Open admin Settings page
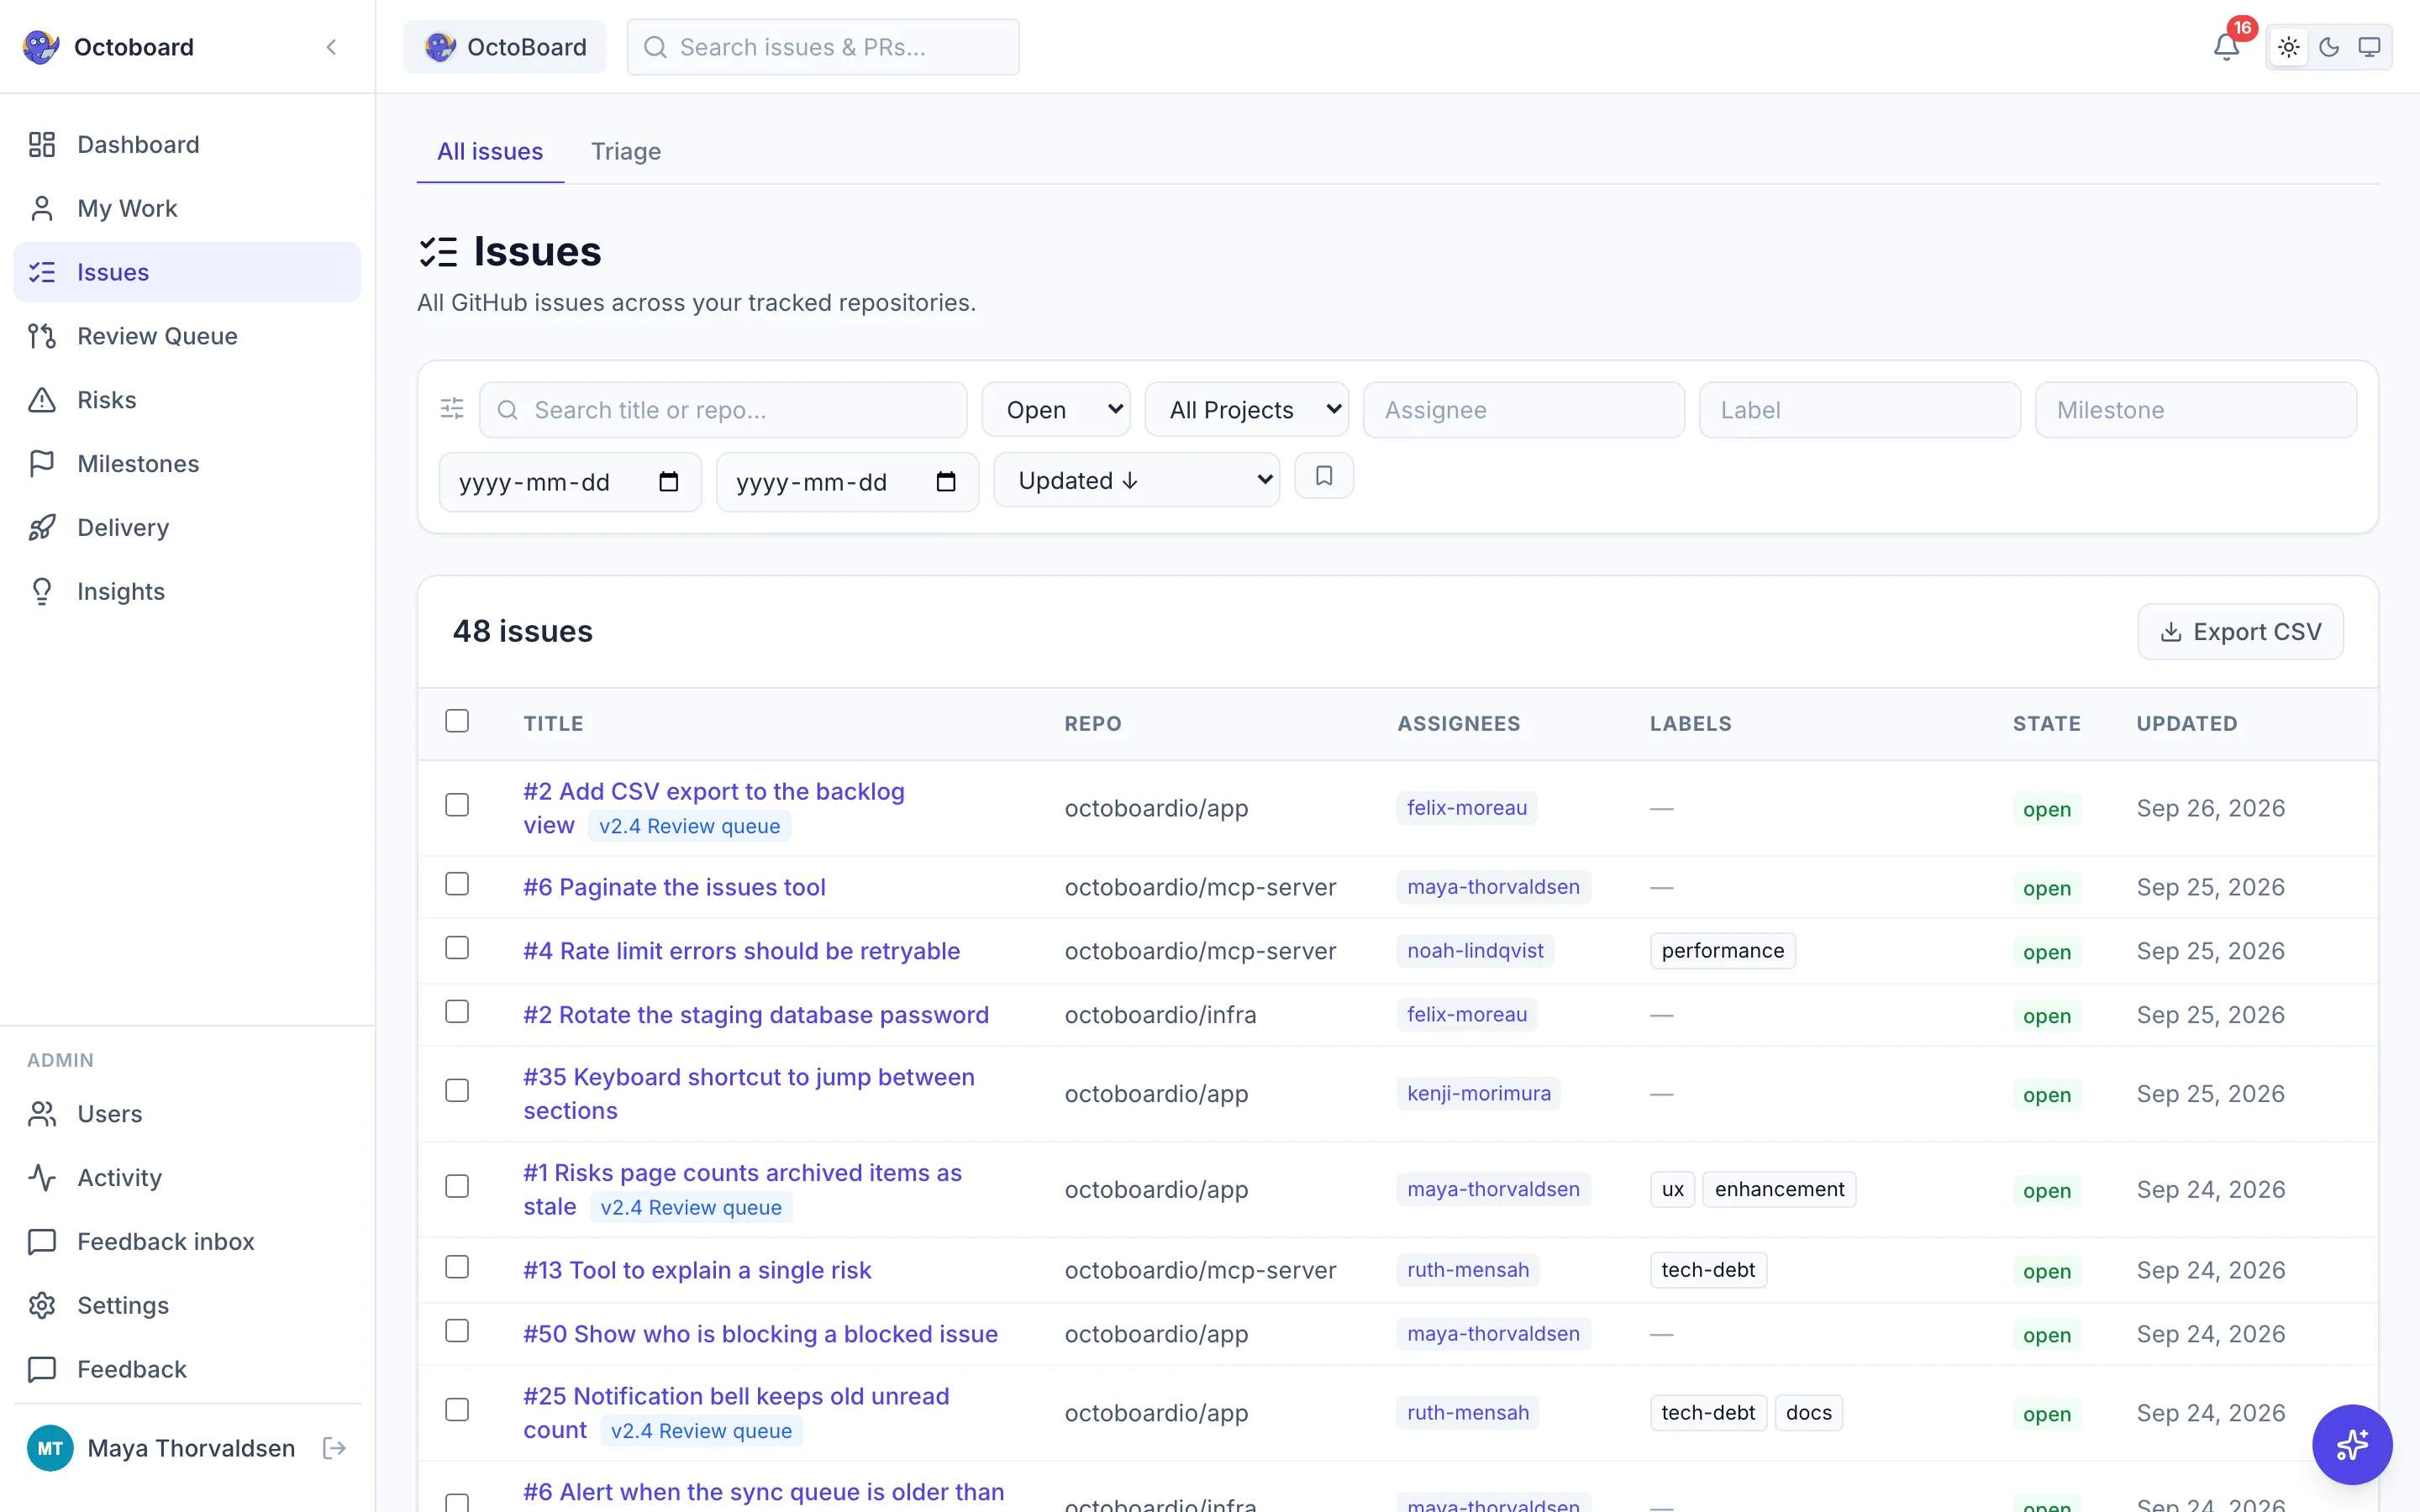 (187, 1305)
